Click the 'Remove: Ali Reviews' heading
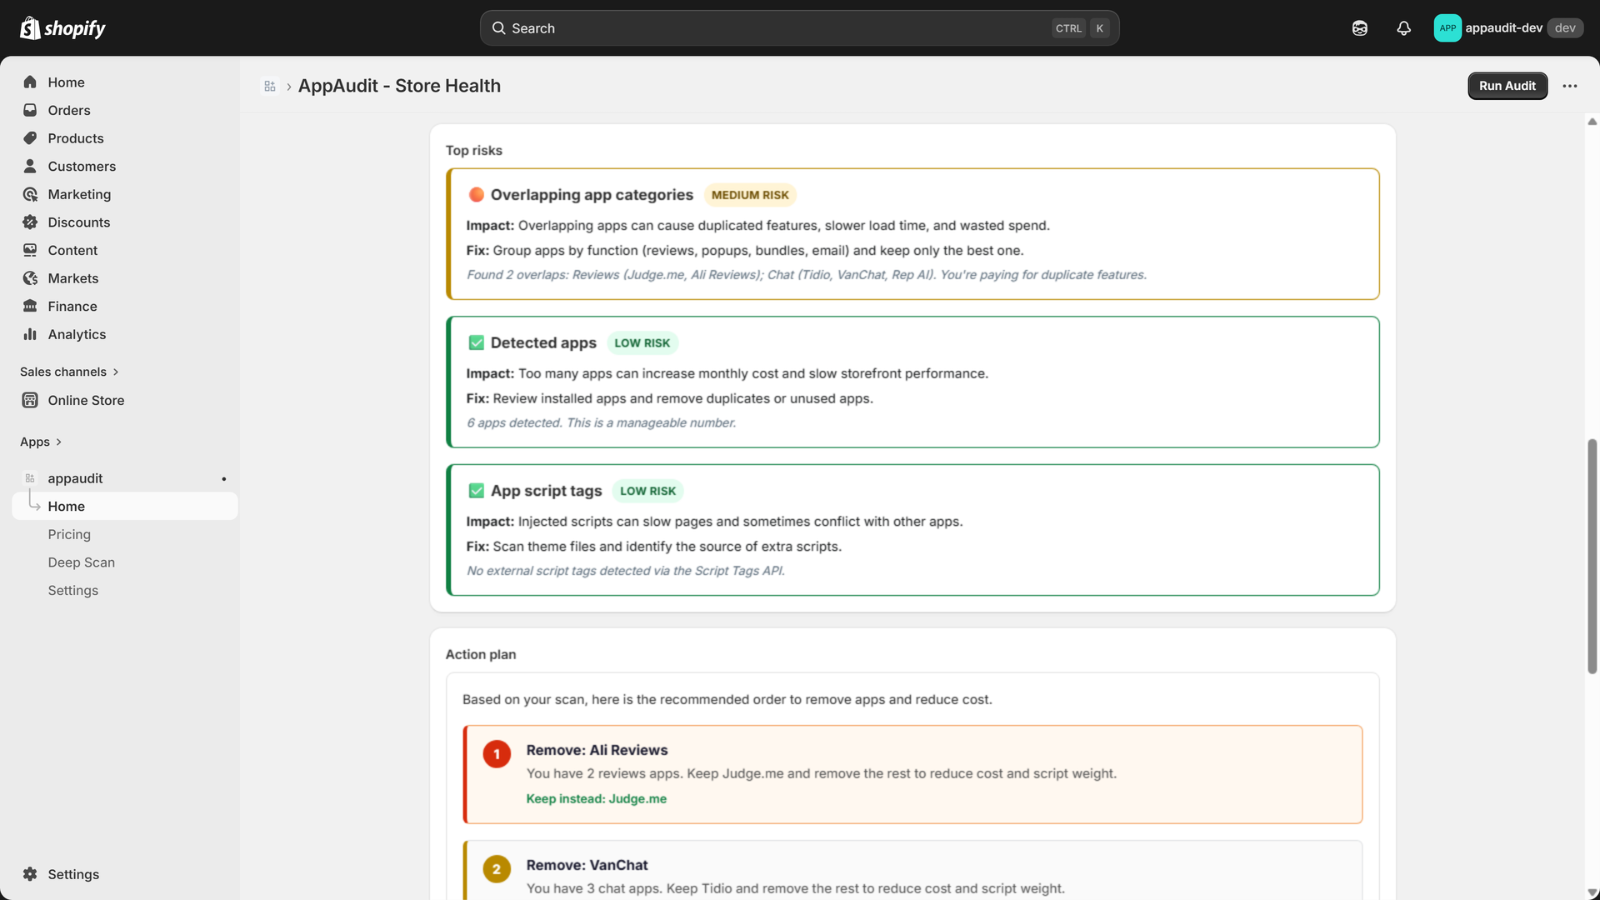Image resolution: width=1600 pixels, height=900 pixels. (597, 750)
